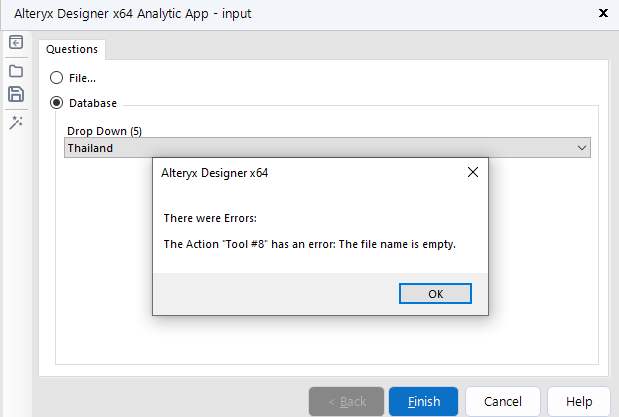This screenshot has width=619, height=417.
Task: Expand the Drop Down arrow chevron
Action: [582, 148]
